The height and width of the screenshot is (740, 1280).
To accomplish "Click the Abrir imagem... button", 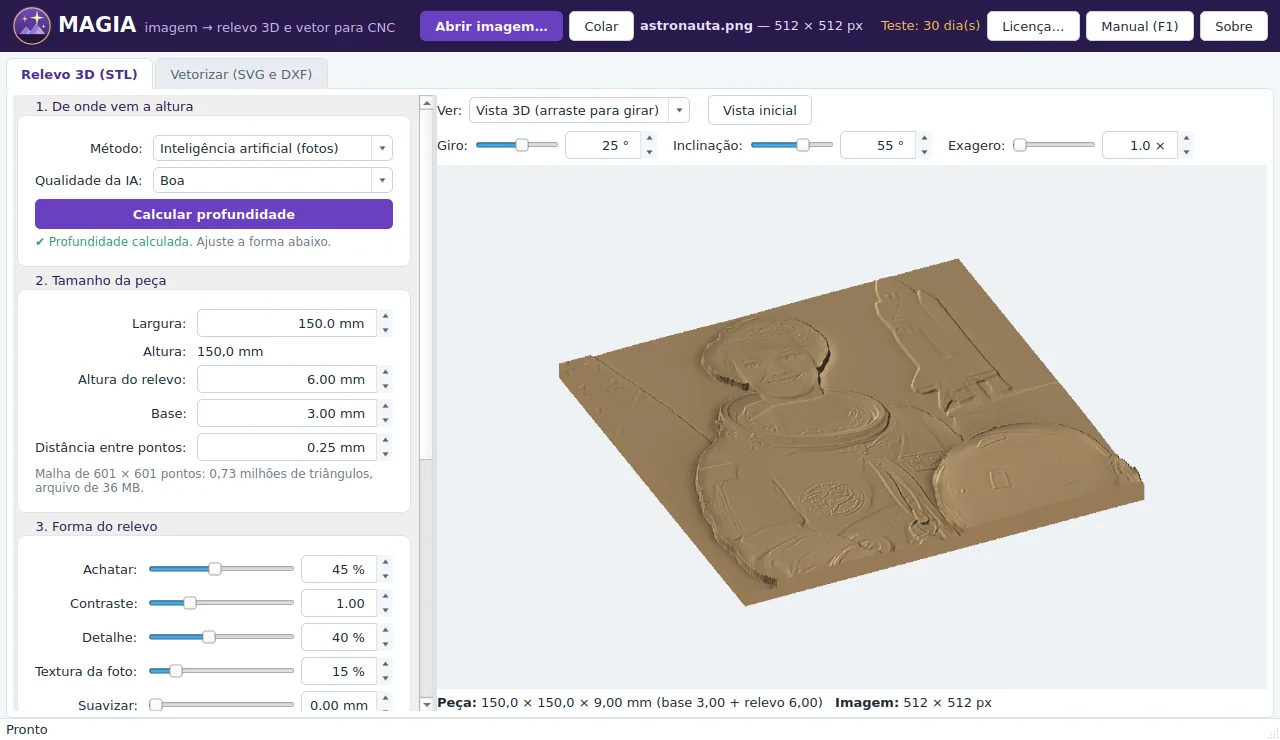I will tap(491, 26).
